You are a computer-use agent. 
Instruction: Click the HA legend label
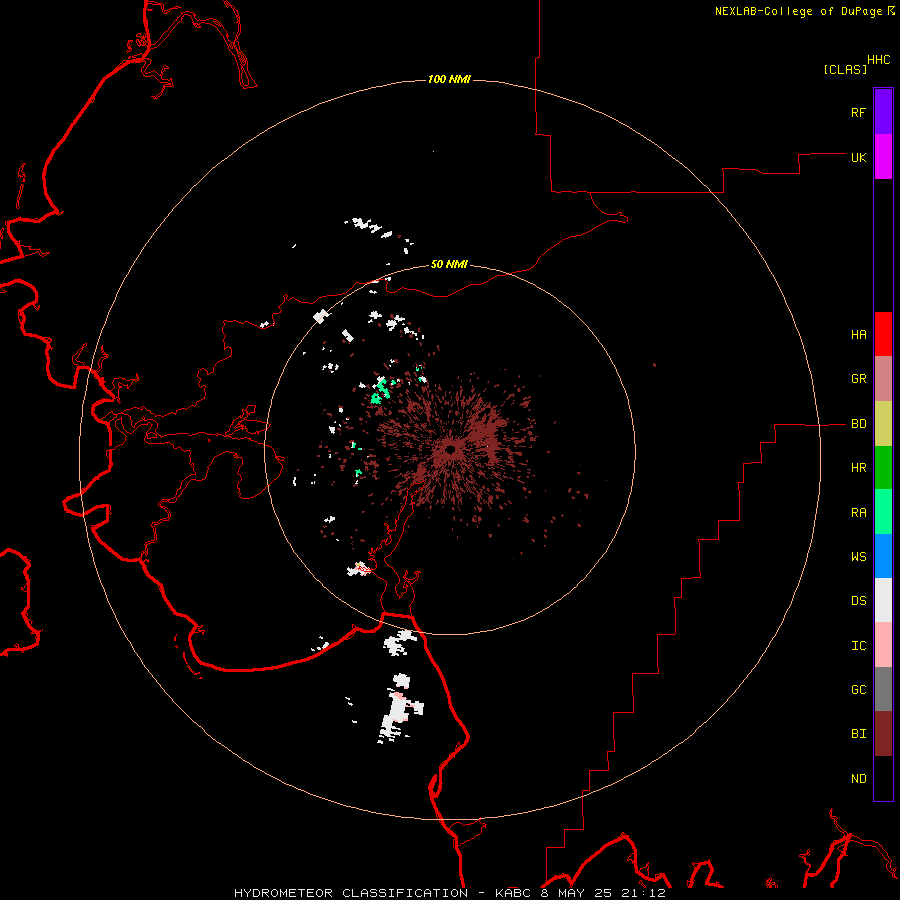(858, 335)
